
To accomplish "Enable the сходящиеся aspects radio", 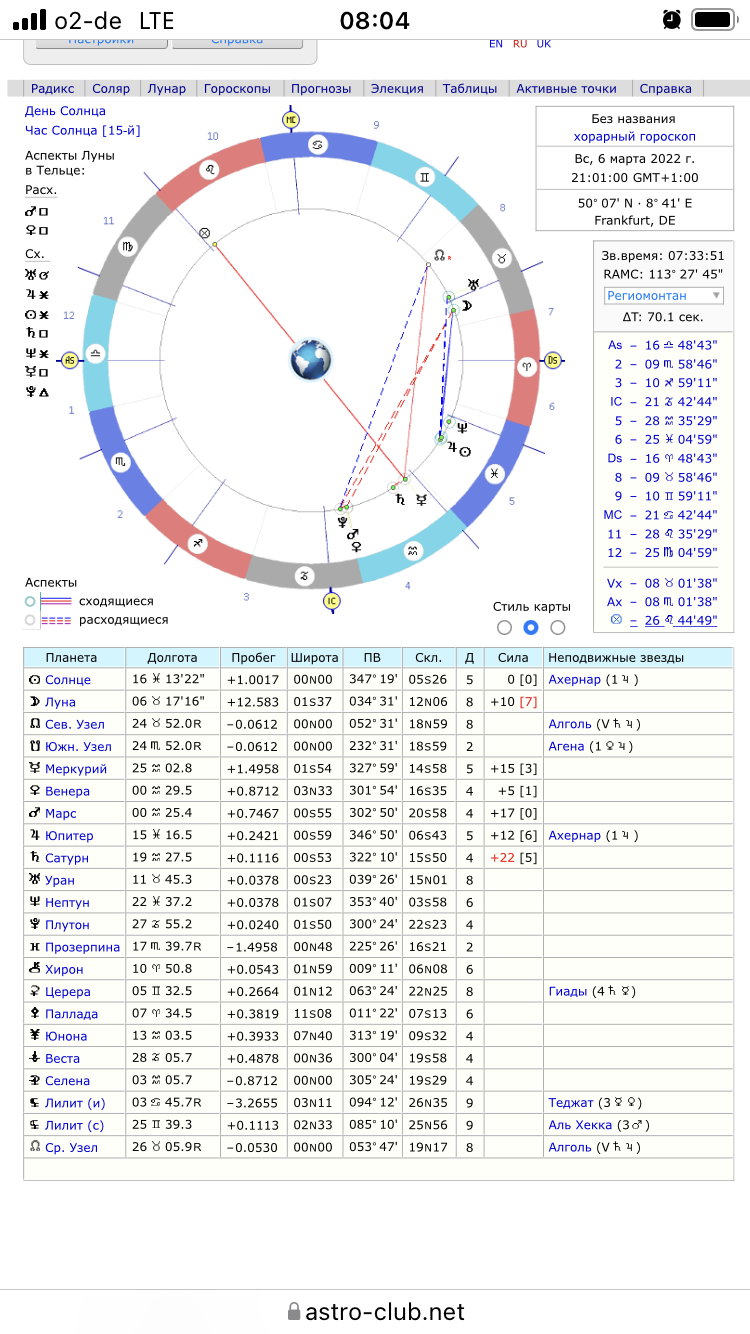I will click(x=30, y=601).
